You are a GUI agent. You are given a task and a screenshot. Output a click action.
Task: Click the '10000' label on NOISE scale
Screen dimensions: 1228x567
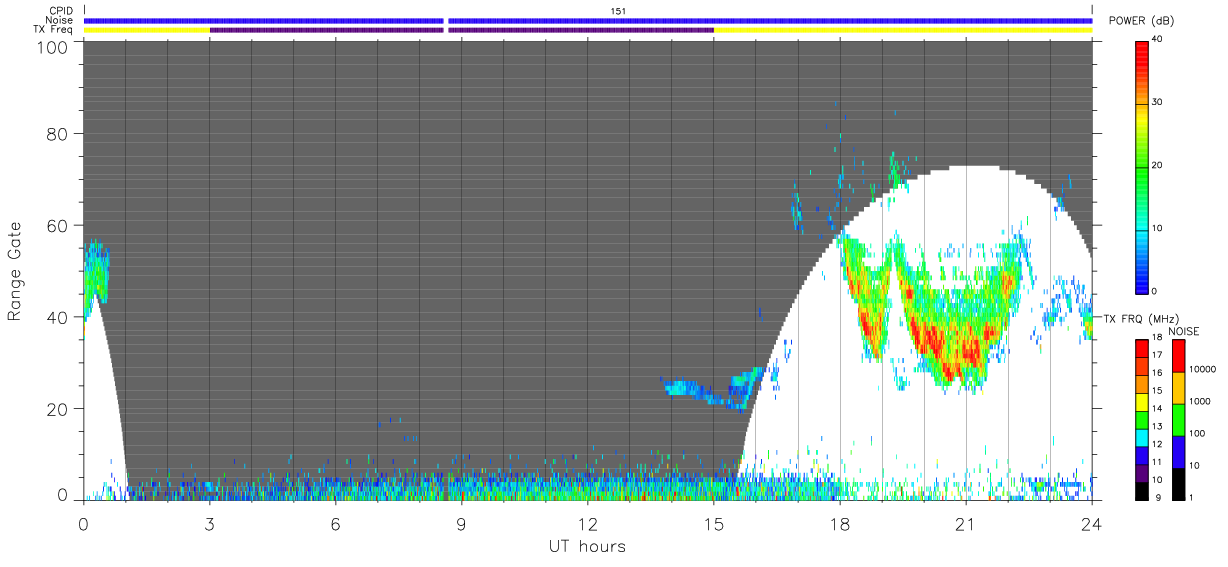pos(1201,369)
